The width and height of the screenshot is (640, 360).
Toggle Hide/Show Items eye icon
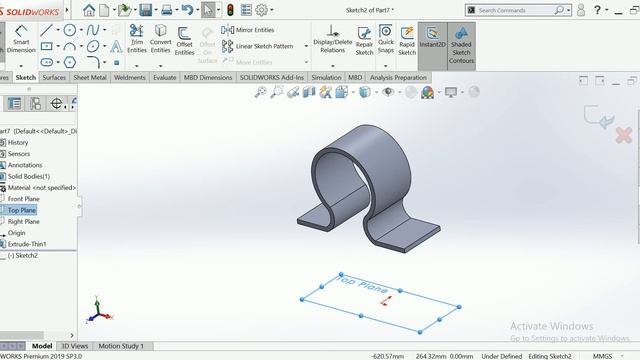click(x=388, y=92)
